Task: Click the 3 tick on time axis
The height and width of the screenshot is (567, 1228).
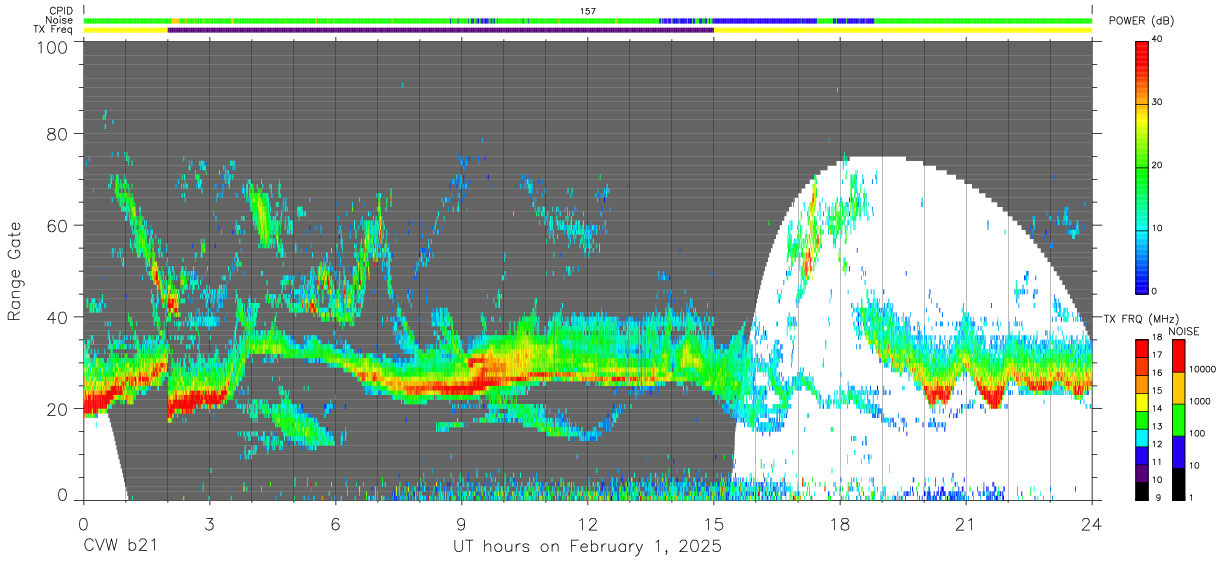Action: pos(209,523)
